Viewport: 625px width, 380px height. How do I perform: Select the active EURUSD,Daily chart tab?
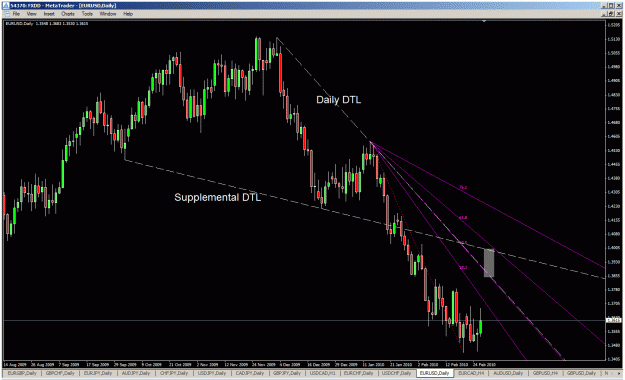click(x=434, y=373)
